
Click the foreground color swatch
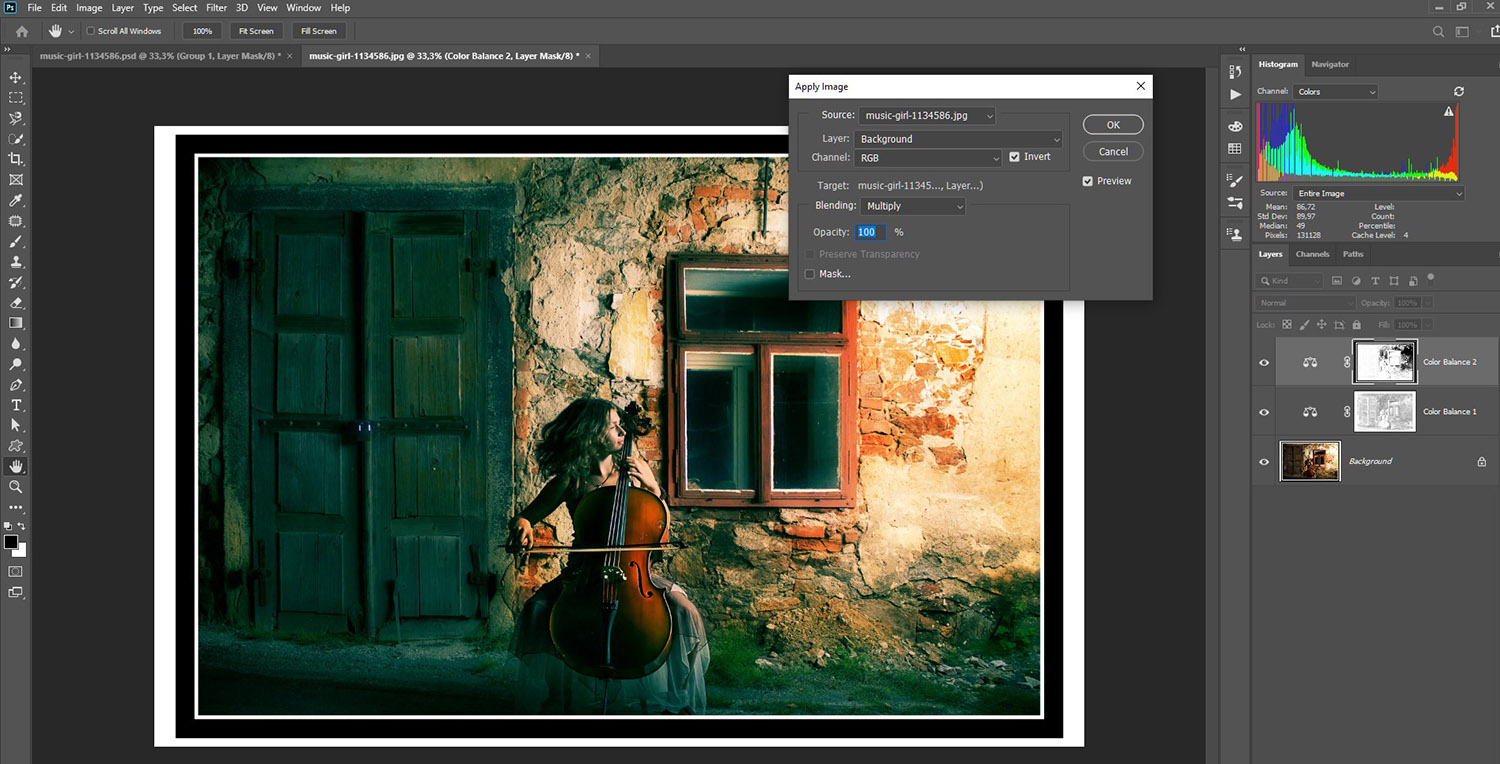[x=11, y=542]
